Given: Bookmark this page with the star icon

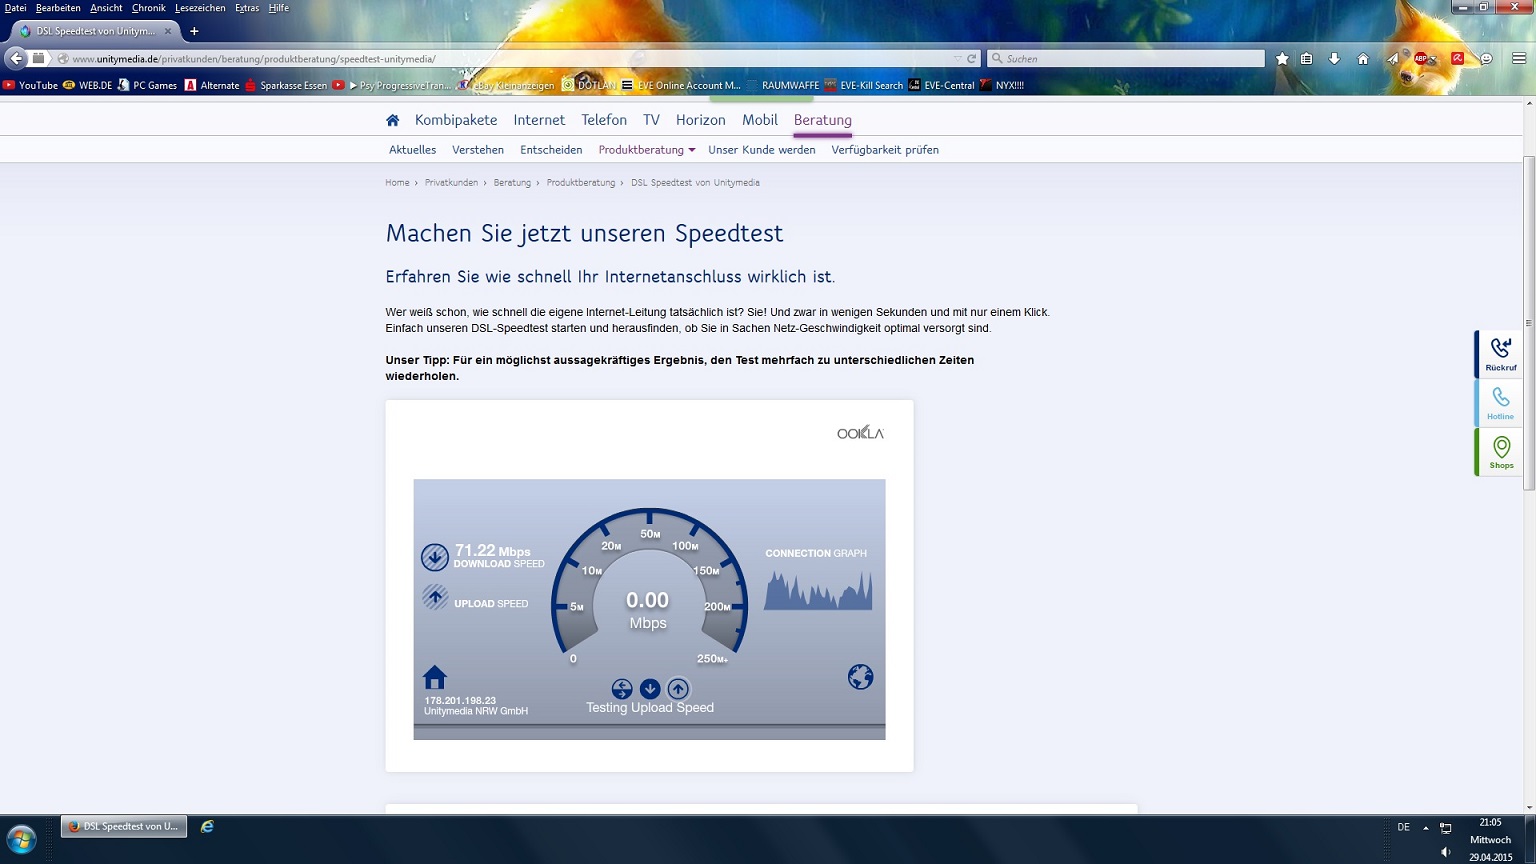Looking at the screenshot, I should (x=1282, y=59).
